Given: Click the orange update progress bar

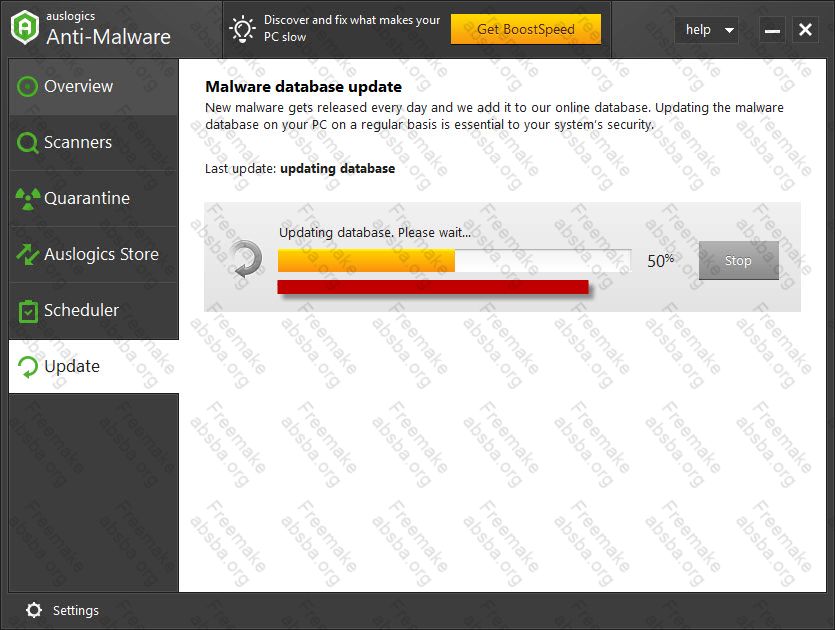Looking at the screenshot, I should (x=454, y=261).
